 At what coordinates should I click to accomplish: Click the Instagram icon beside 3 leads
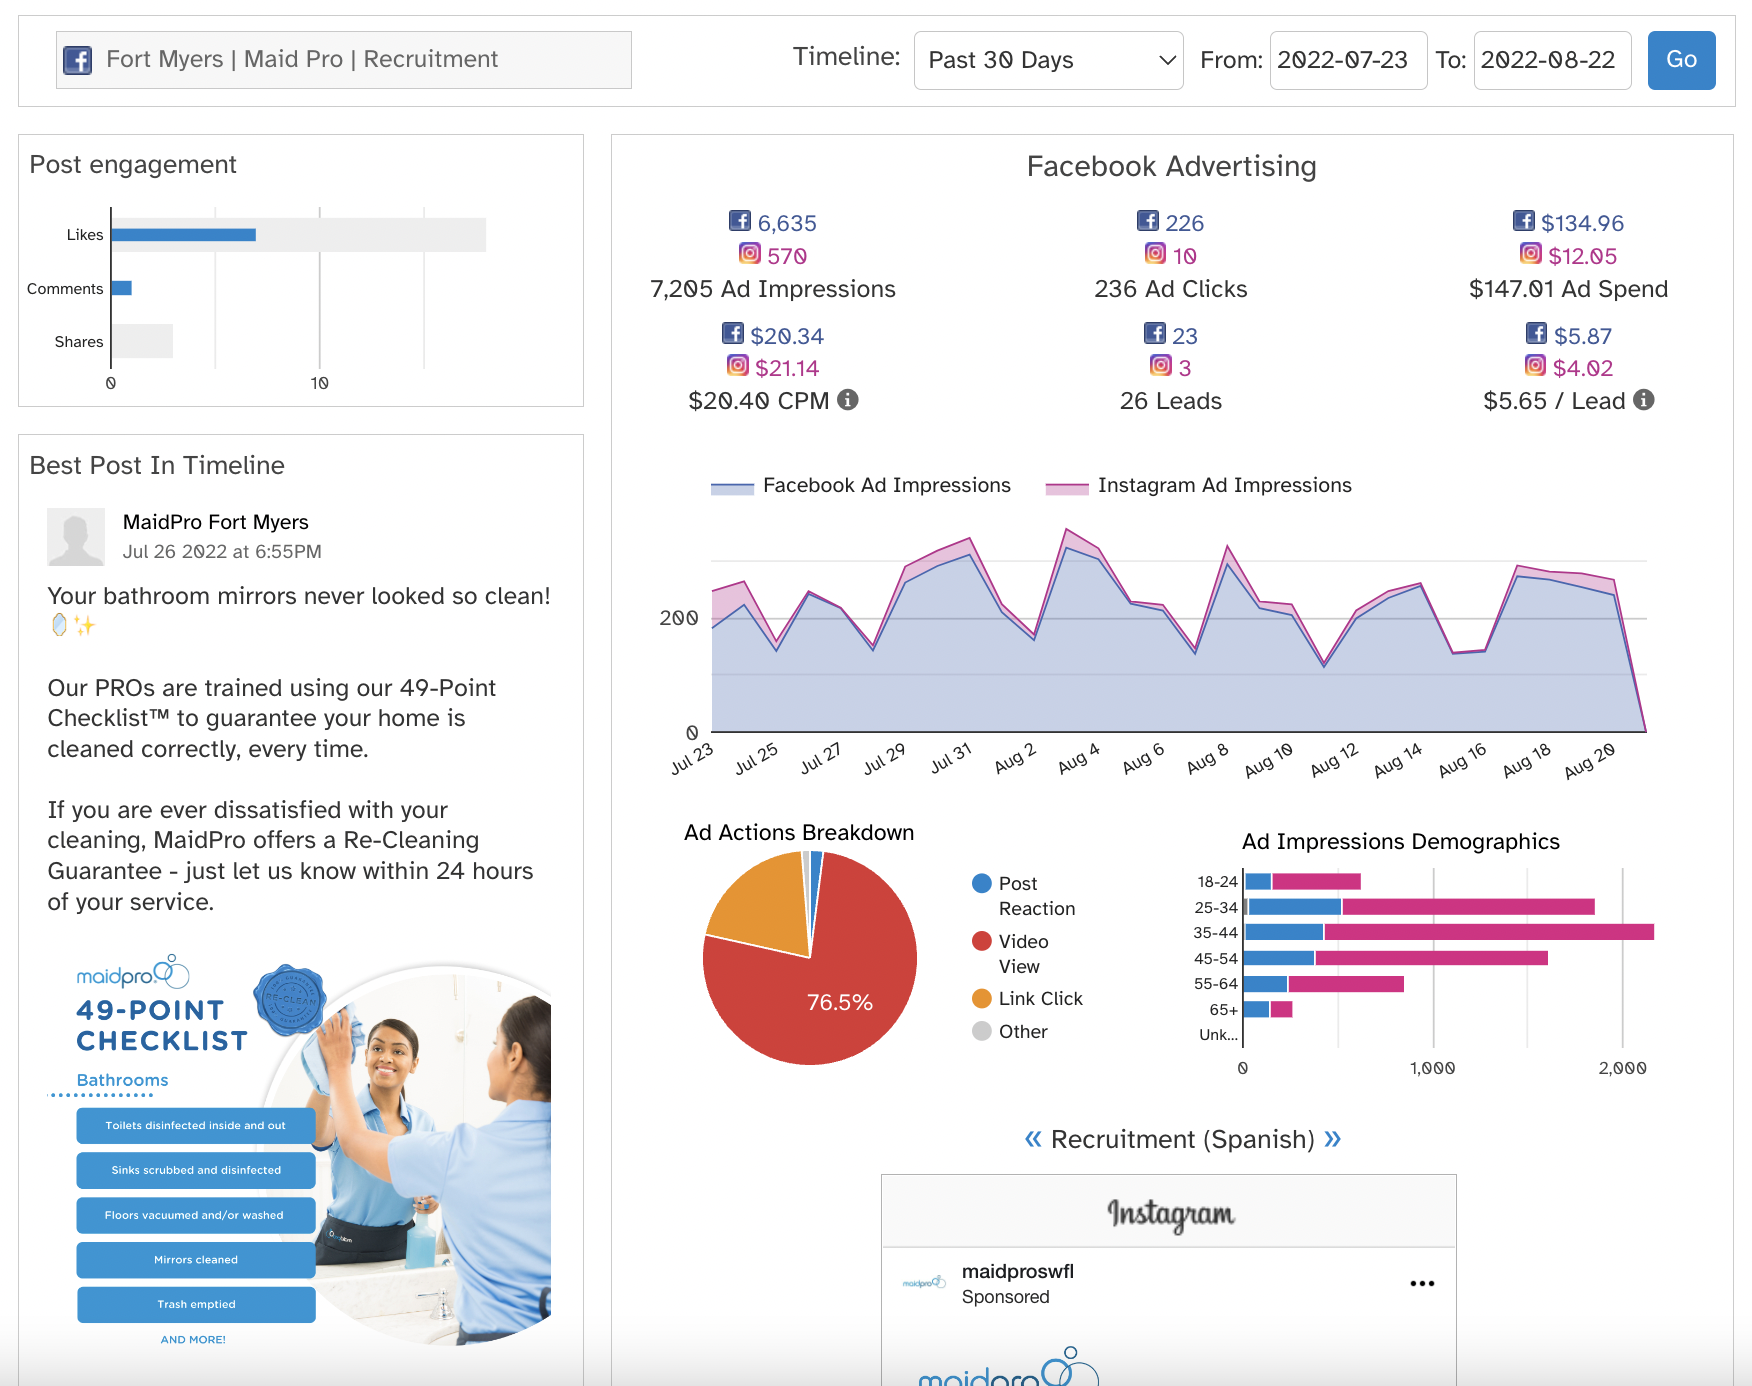point(1161,366)
